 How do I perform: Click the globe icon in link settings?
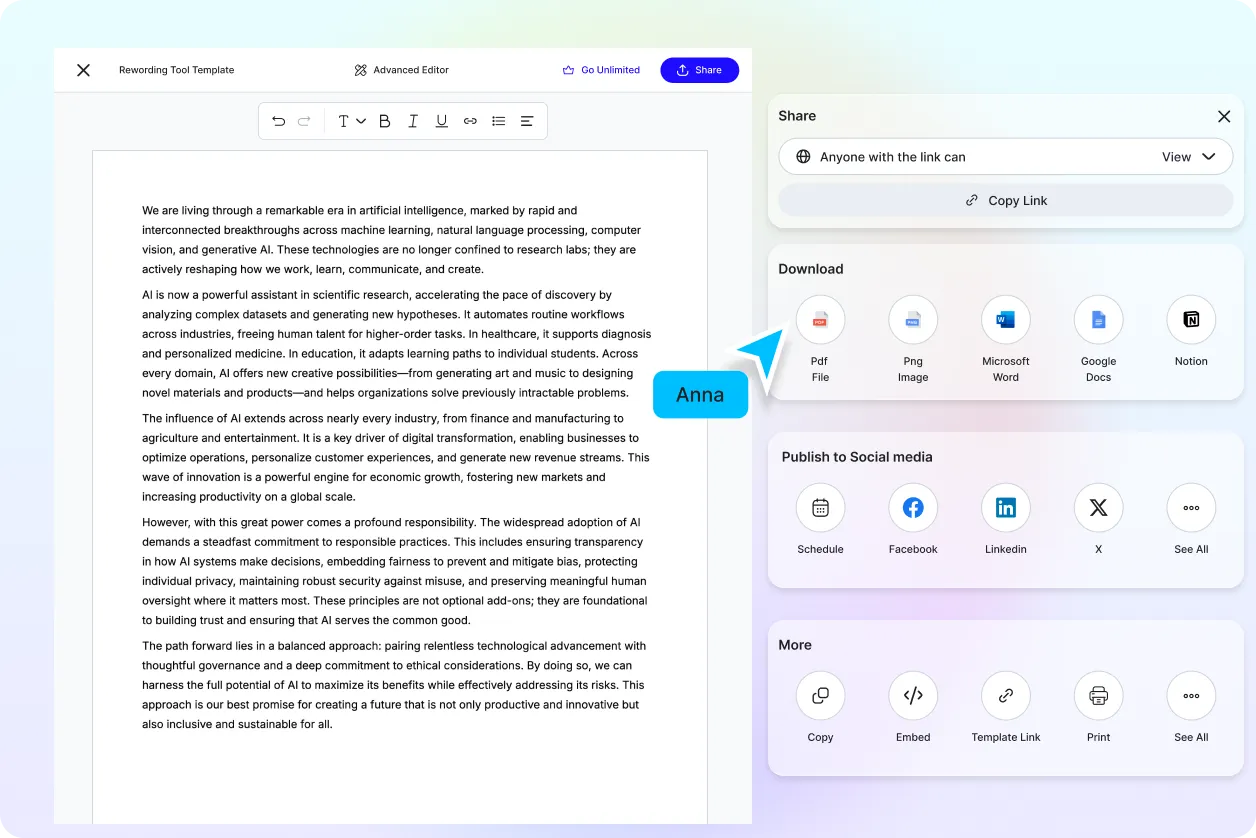(x=803, y=157)
